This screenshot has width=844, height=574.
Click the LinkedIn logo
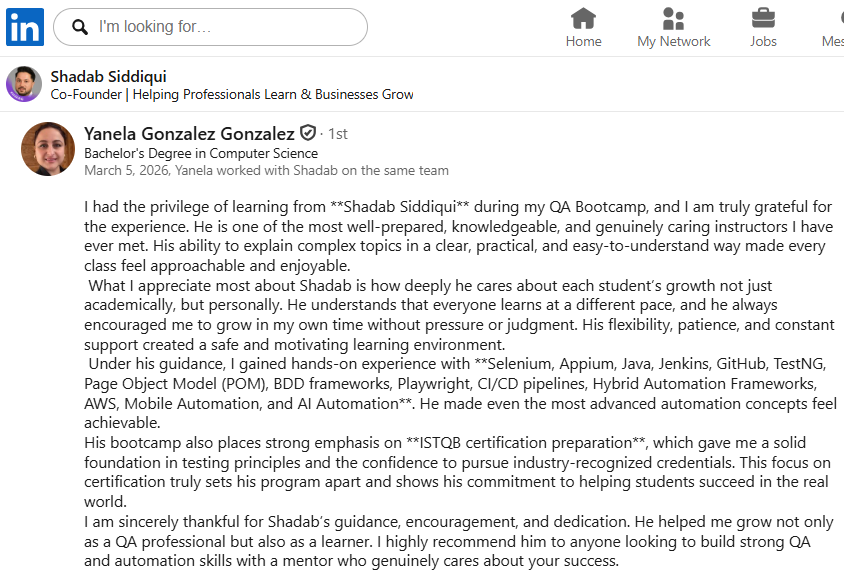[x=25, y=27]
